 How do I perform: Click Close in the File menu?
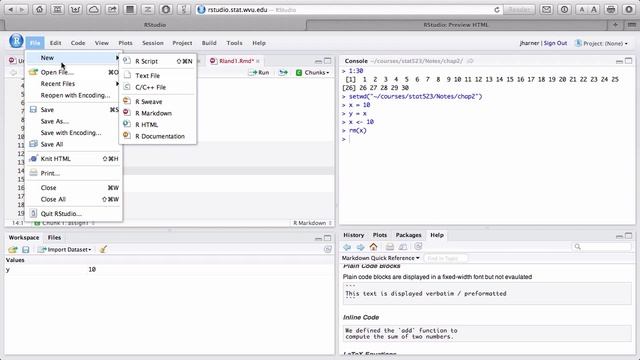click(x=73, y=188)
